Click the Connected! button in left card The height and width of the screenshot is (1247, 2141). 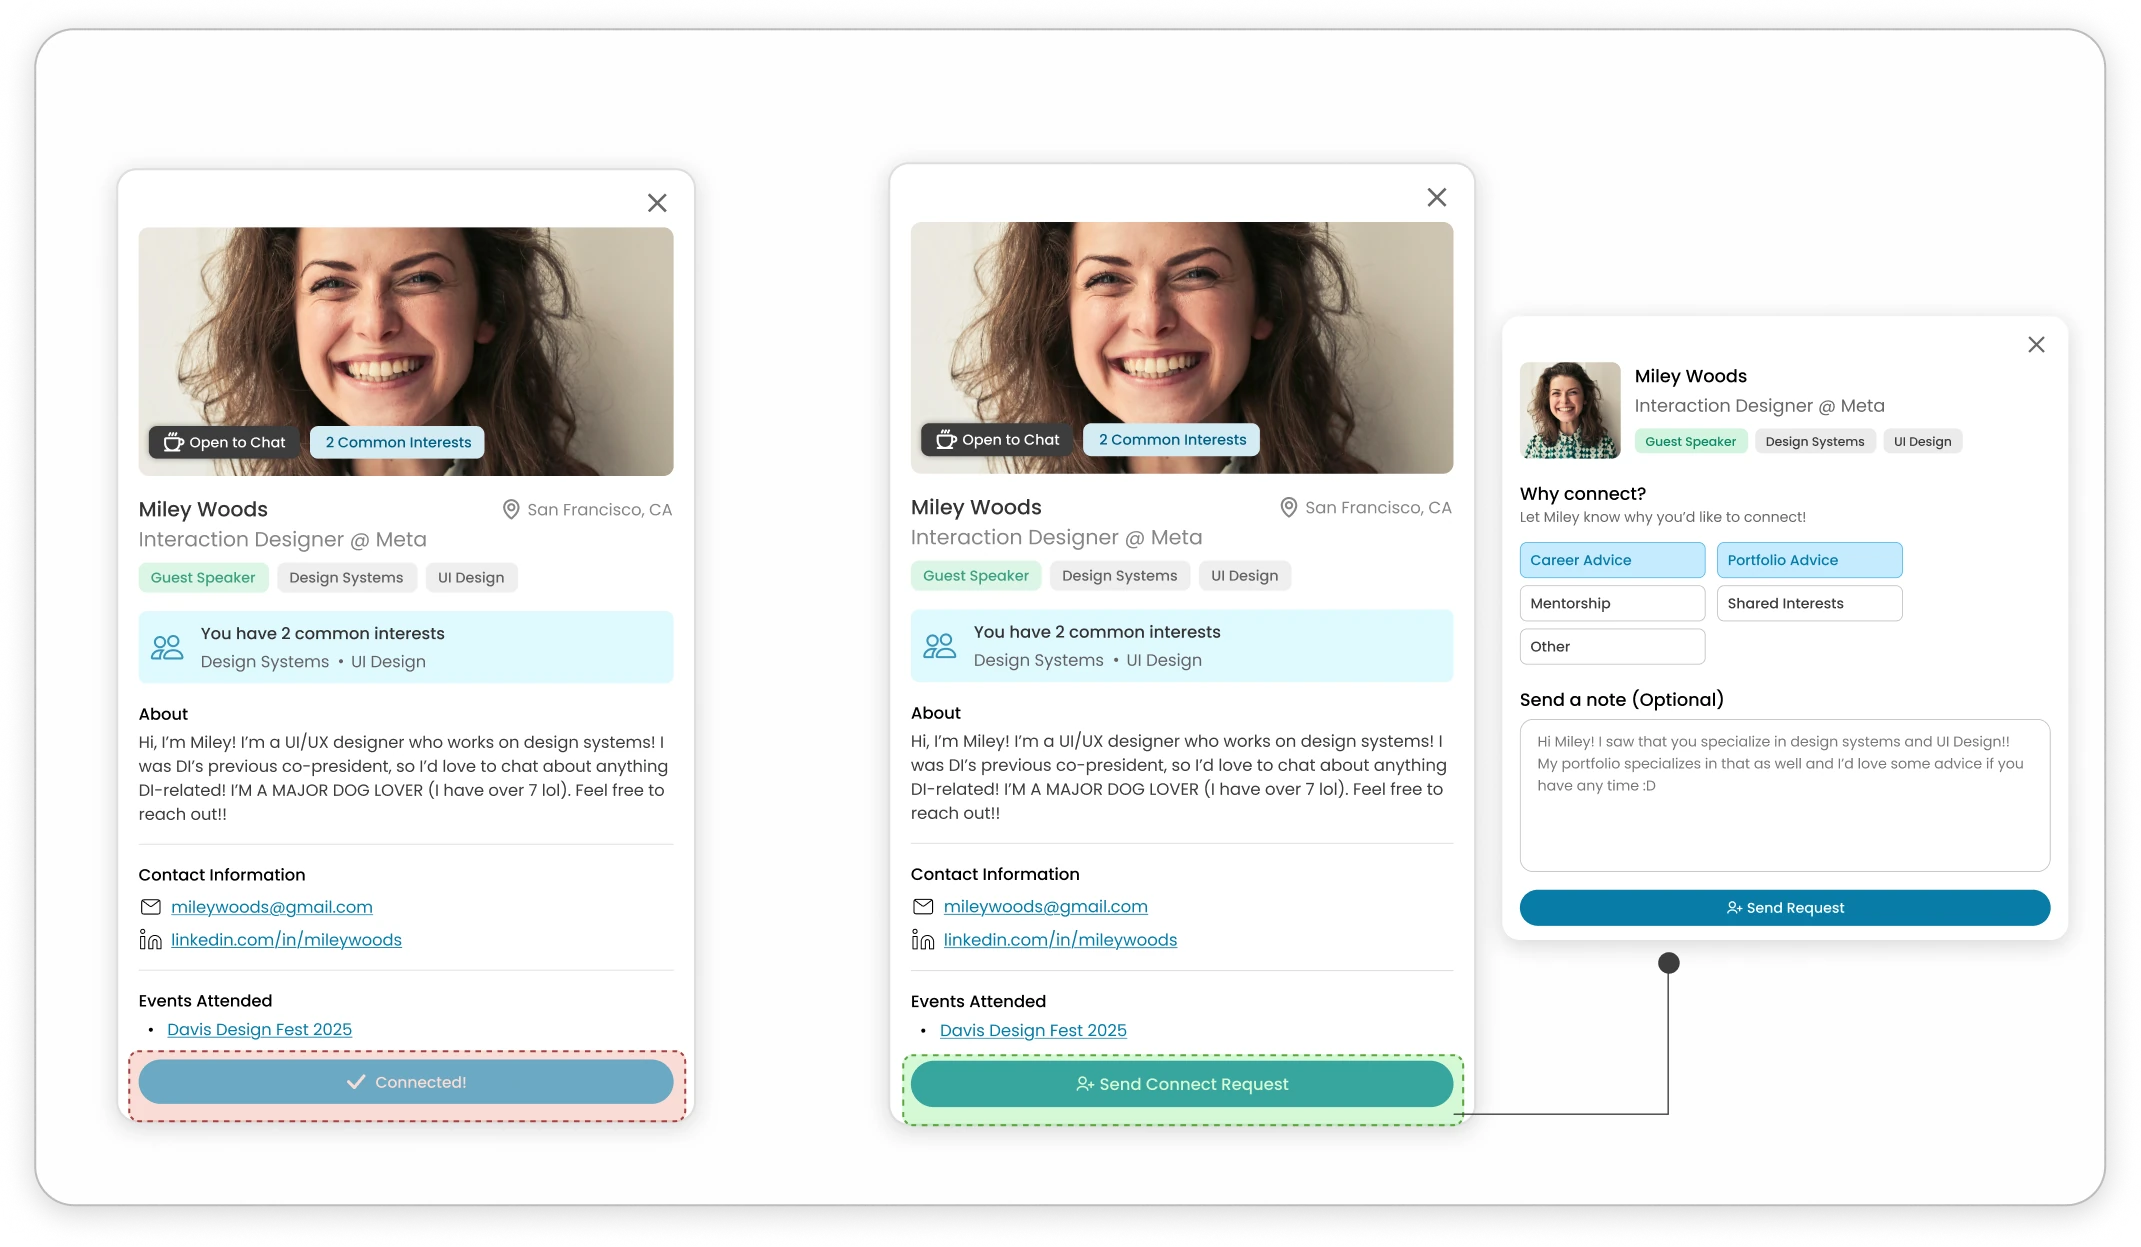coord(406,1082)
